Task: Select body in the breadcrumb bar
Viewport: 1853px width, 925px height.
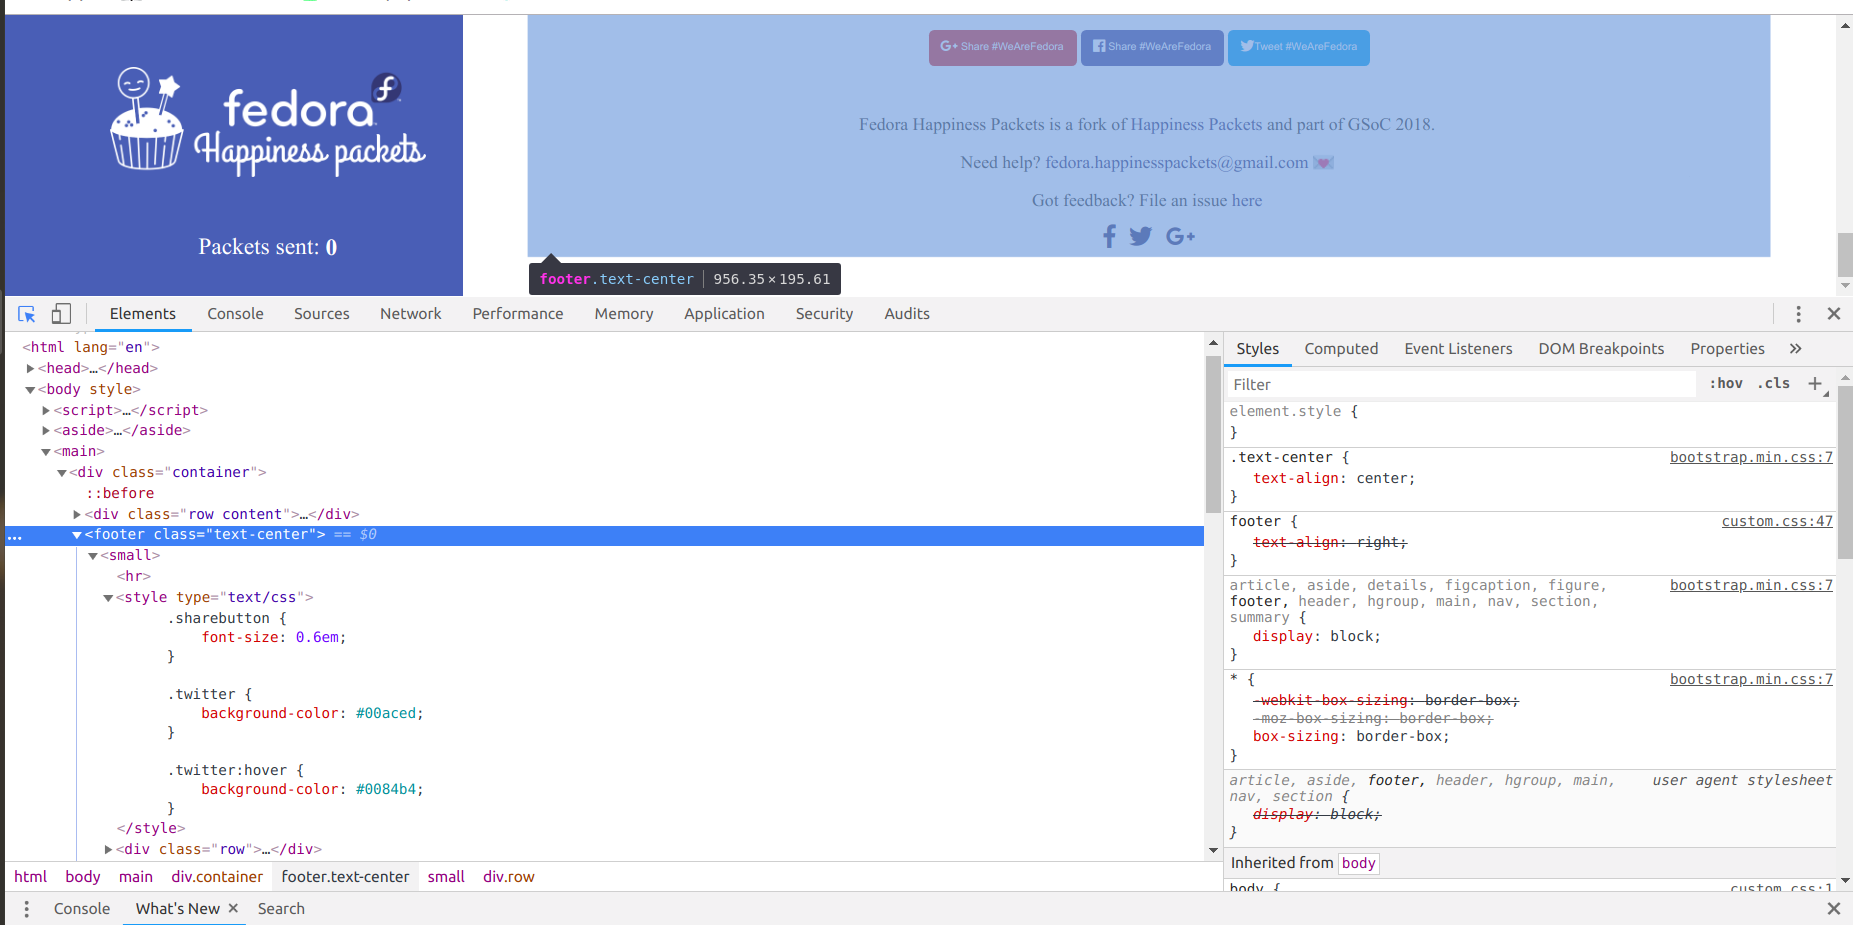Action: tap(83, 877)
